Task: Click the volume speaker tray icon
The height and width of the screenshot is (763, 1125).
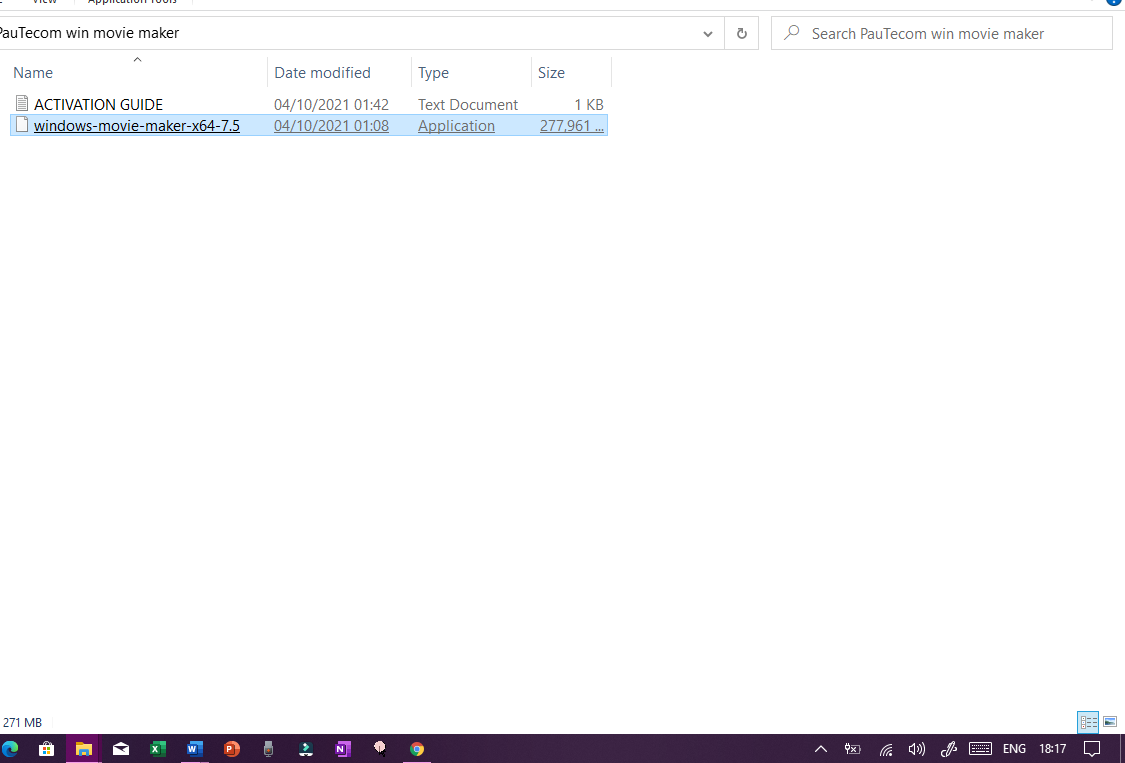Action: [x=917, y=749]
